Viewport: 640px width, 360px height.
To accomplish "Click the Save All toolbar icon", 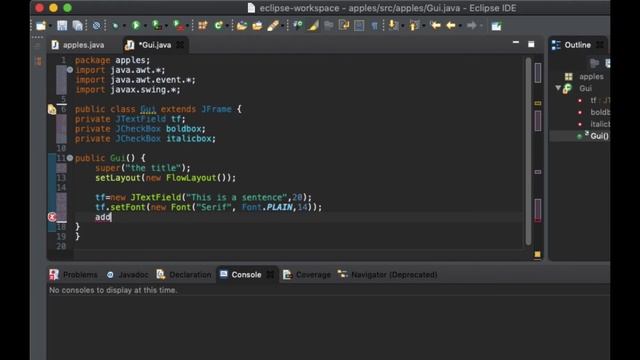I will 78,26.
